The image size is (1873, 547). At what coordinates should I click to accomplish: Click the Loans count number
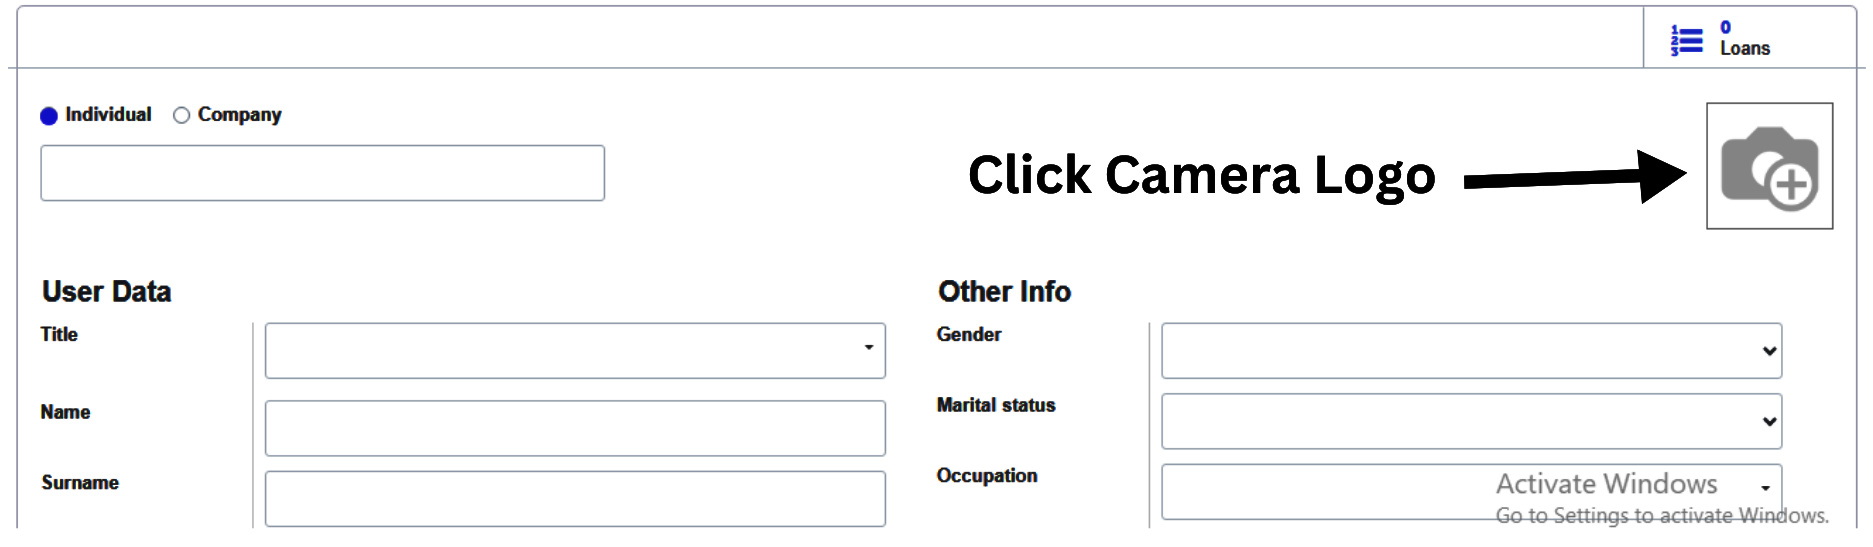click(1726, 27)
